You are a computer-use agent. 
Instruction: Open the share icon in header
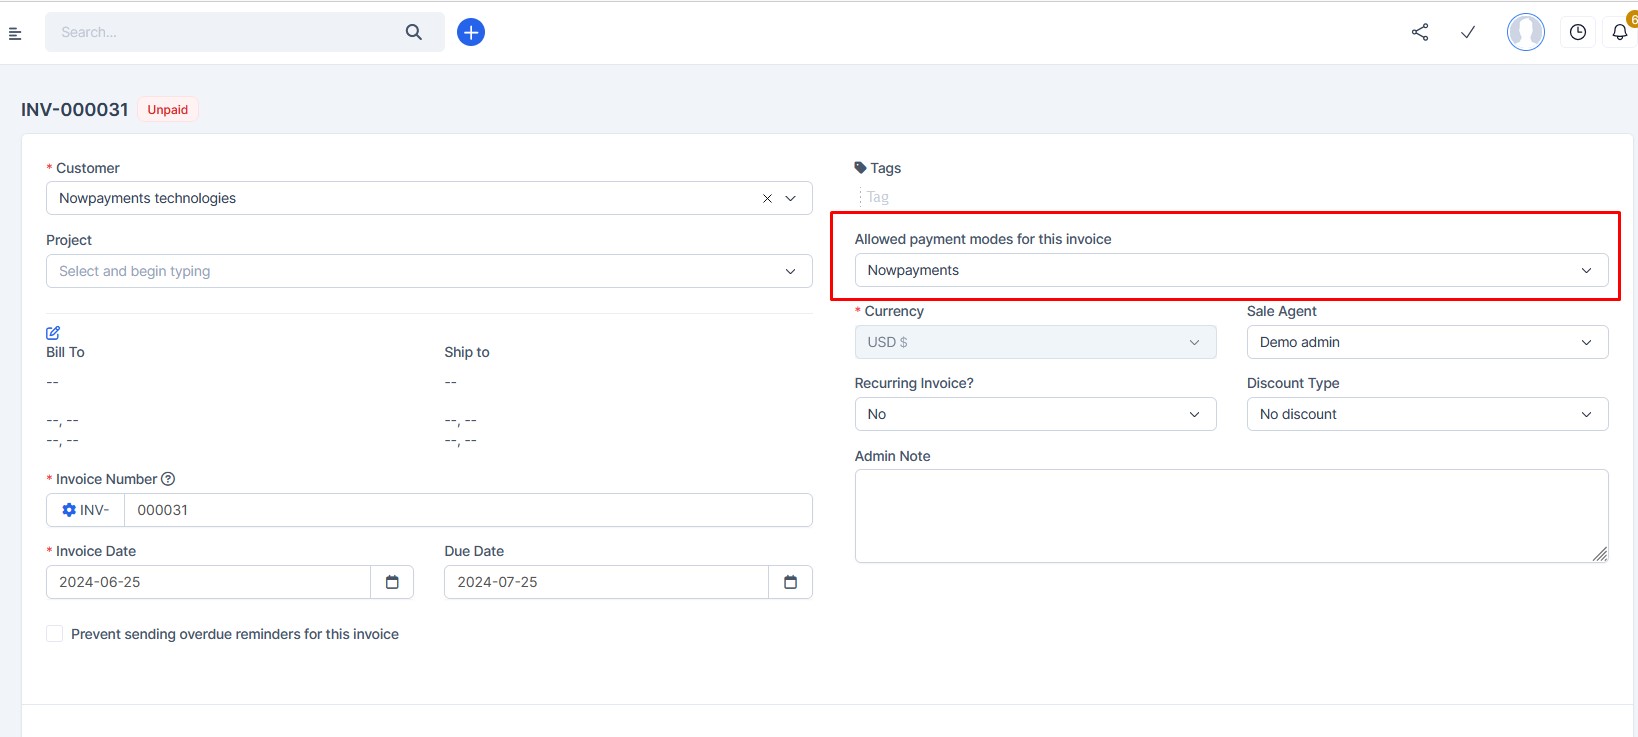[1420, 32]
